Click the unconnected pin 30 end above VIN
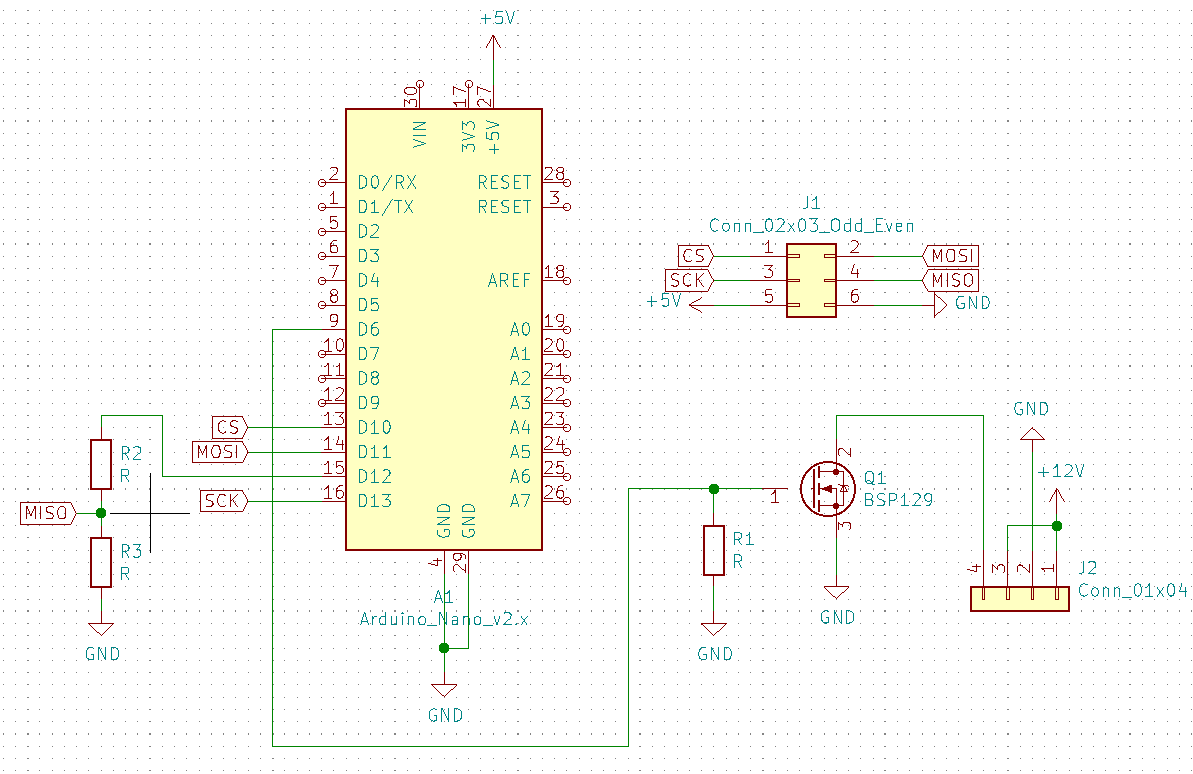 [x=420, y=84]
